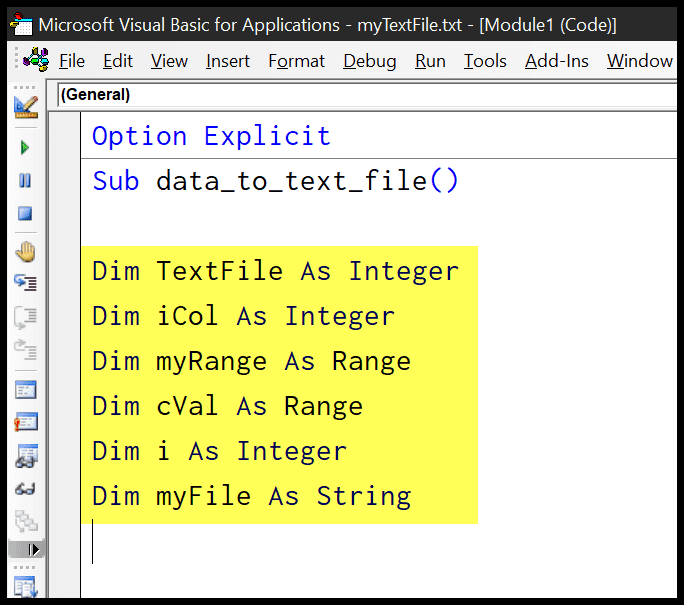Click the margin bar beside Sub data_to_text_file

pyautogui.click(x=64, y=181)
